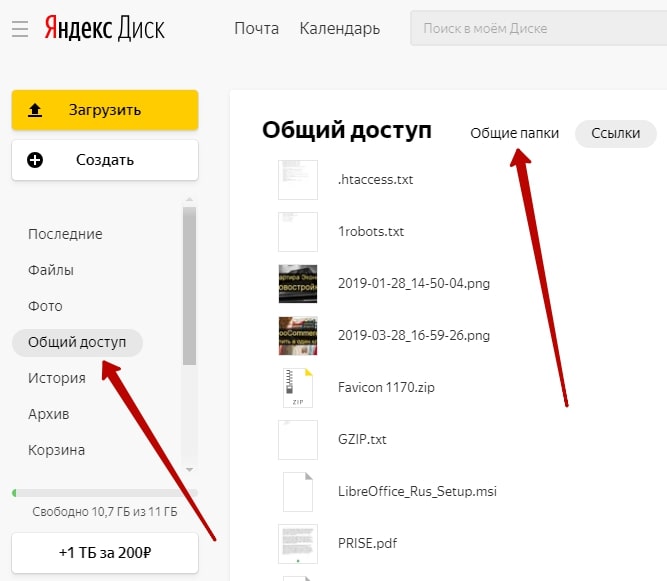The width and height of the screenshot is (667, 581).
Task: Click the +1 ТБ за 200₽ button
Action: coord(105,551)
